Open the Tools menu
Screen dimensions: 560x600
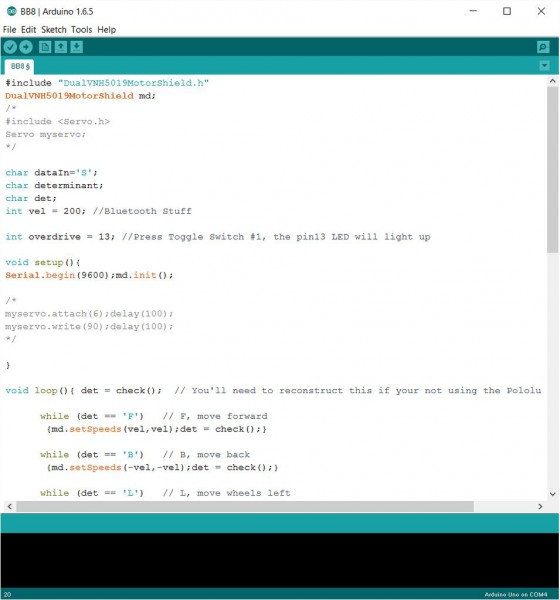click(82, 29)
